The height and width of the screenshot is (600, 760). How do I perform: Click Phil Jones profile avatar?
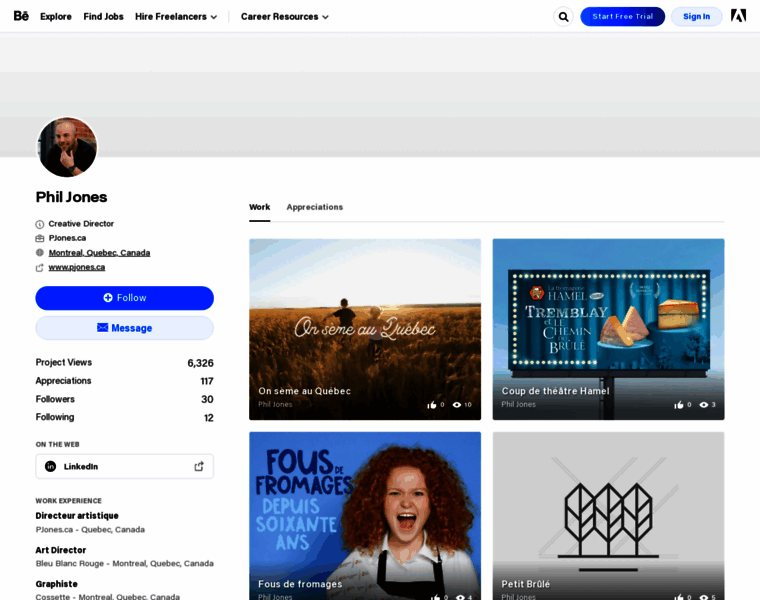coord(67,148)
